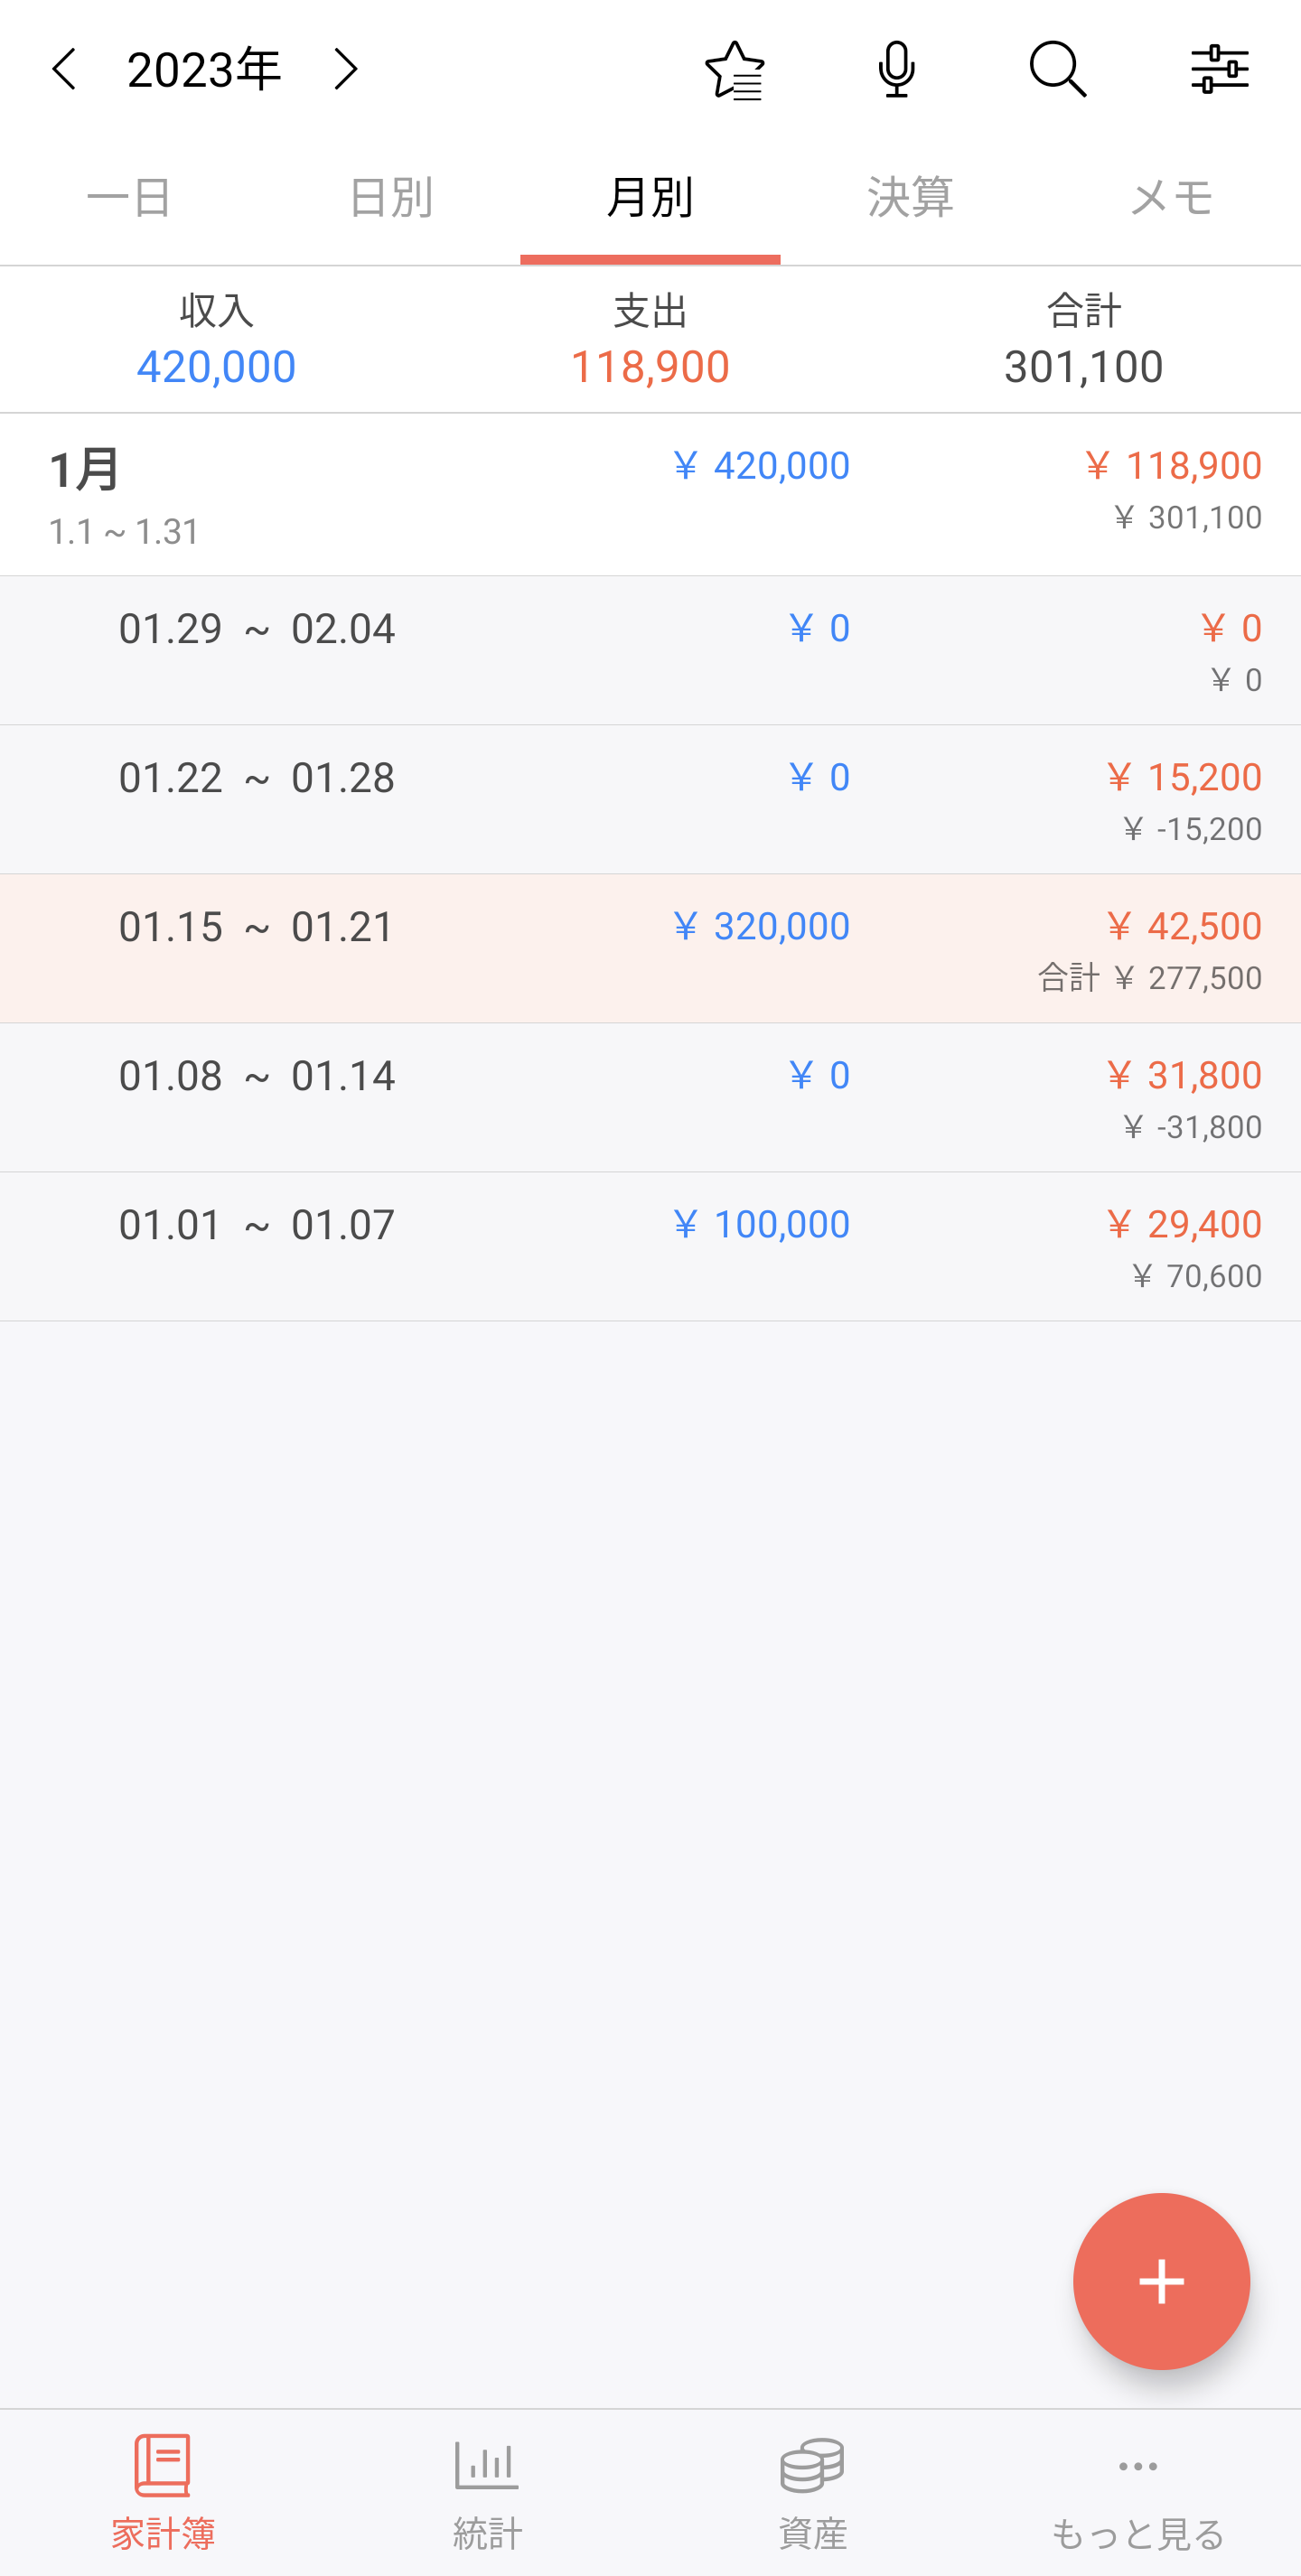Open the メモ tab
Image resolution: width=1301 pixels, height=2576 pixels.
1171,198
